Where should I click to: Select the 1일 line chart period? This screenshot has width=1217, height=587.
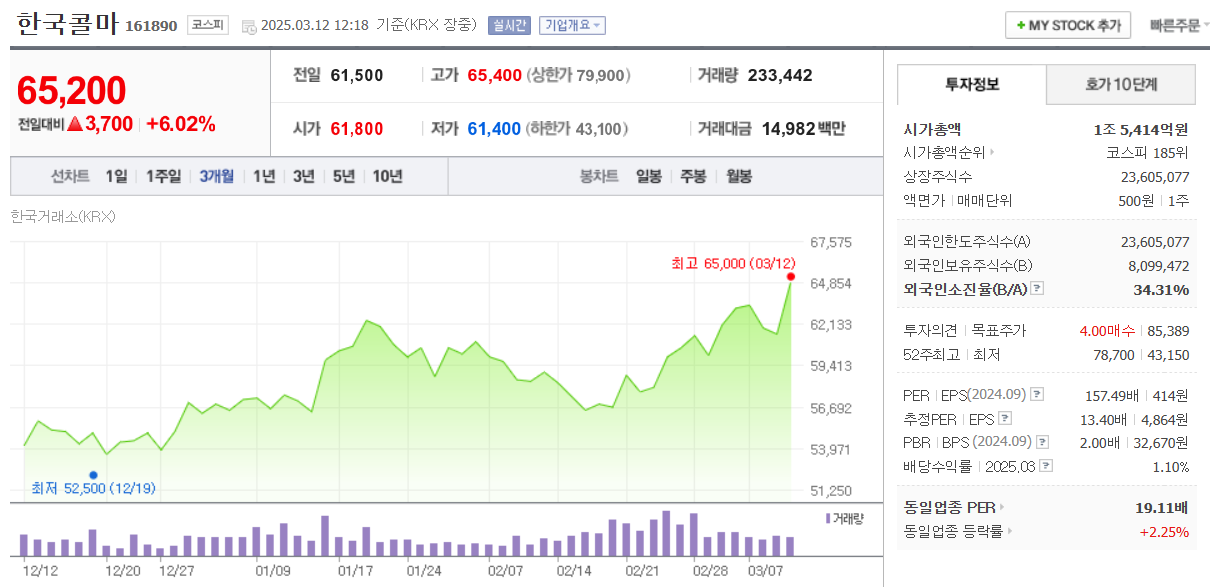pyautogui.click(x=116, y=176)
